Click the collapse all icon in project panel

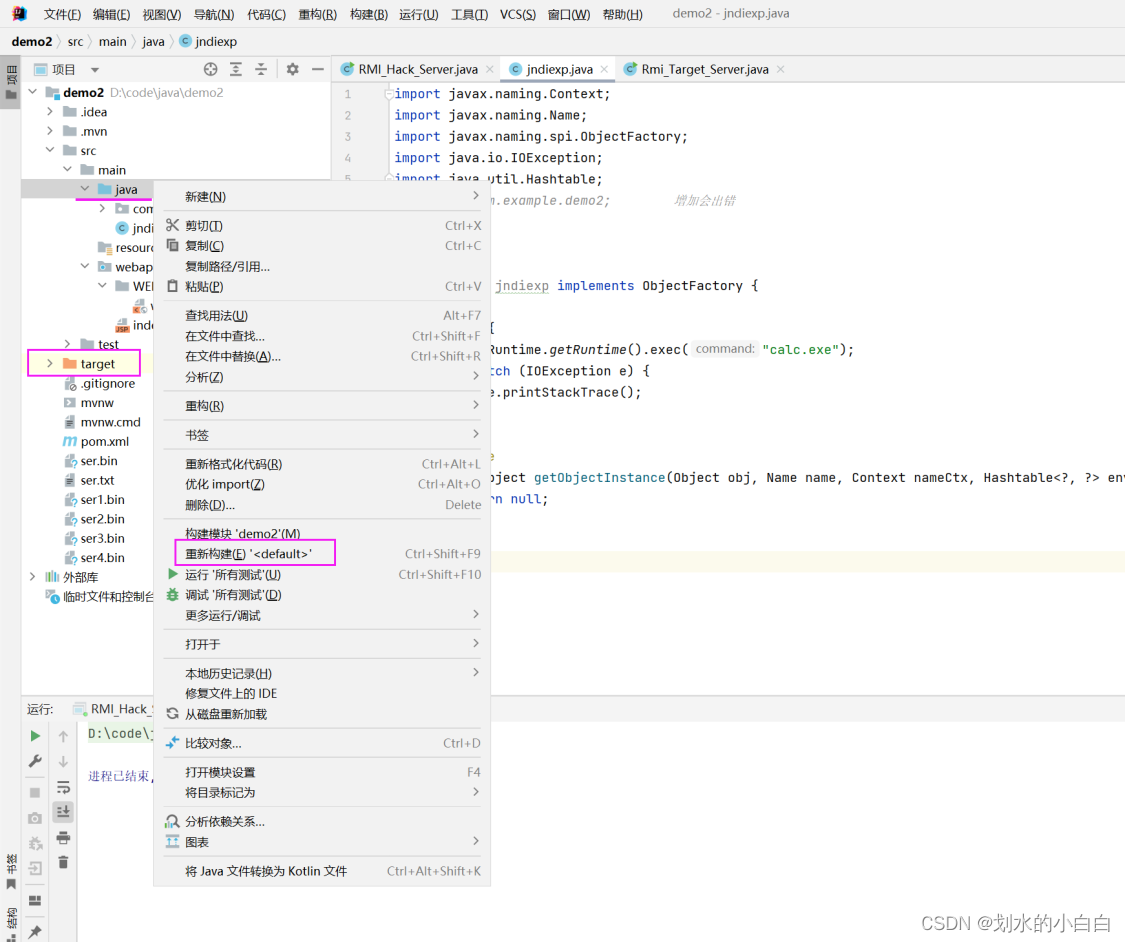click(x=261, y=70)
